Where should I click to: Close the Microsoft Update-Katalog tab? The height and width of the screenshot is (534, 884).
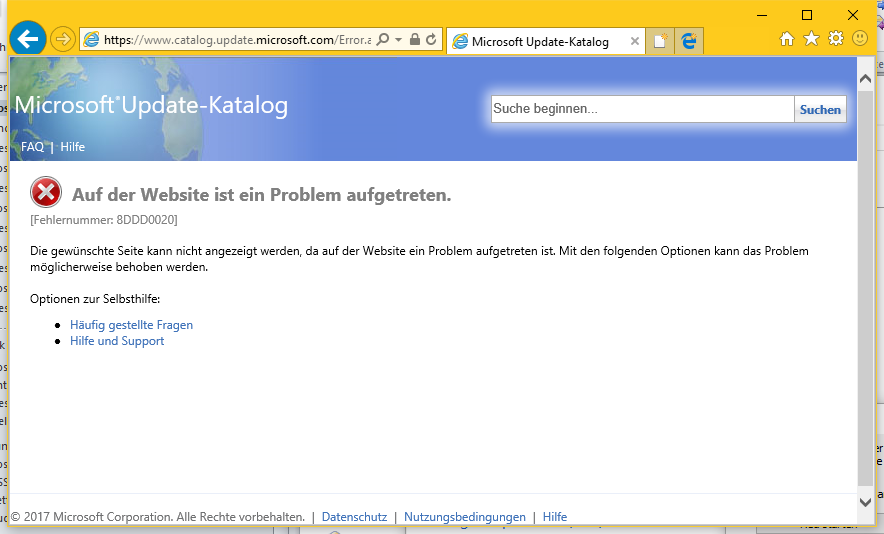635,41
